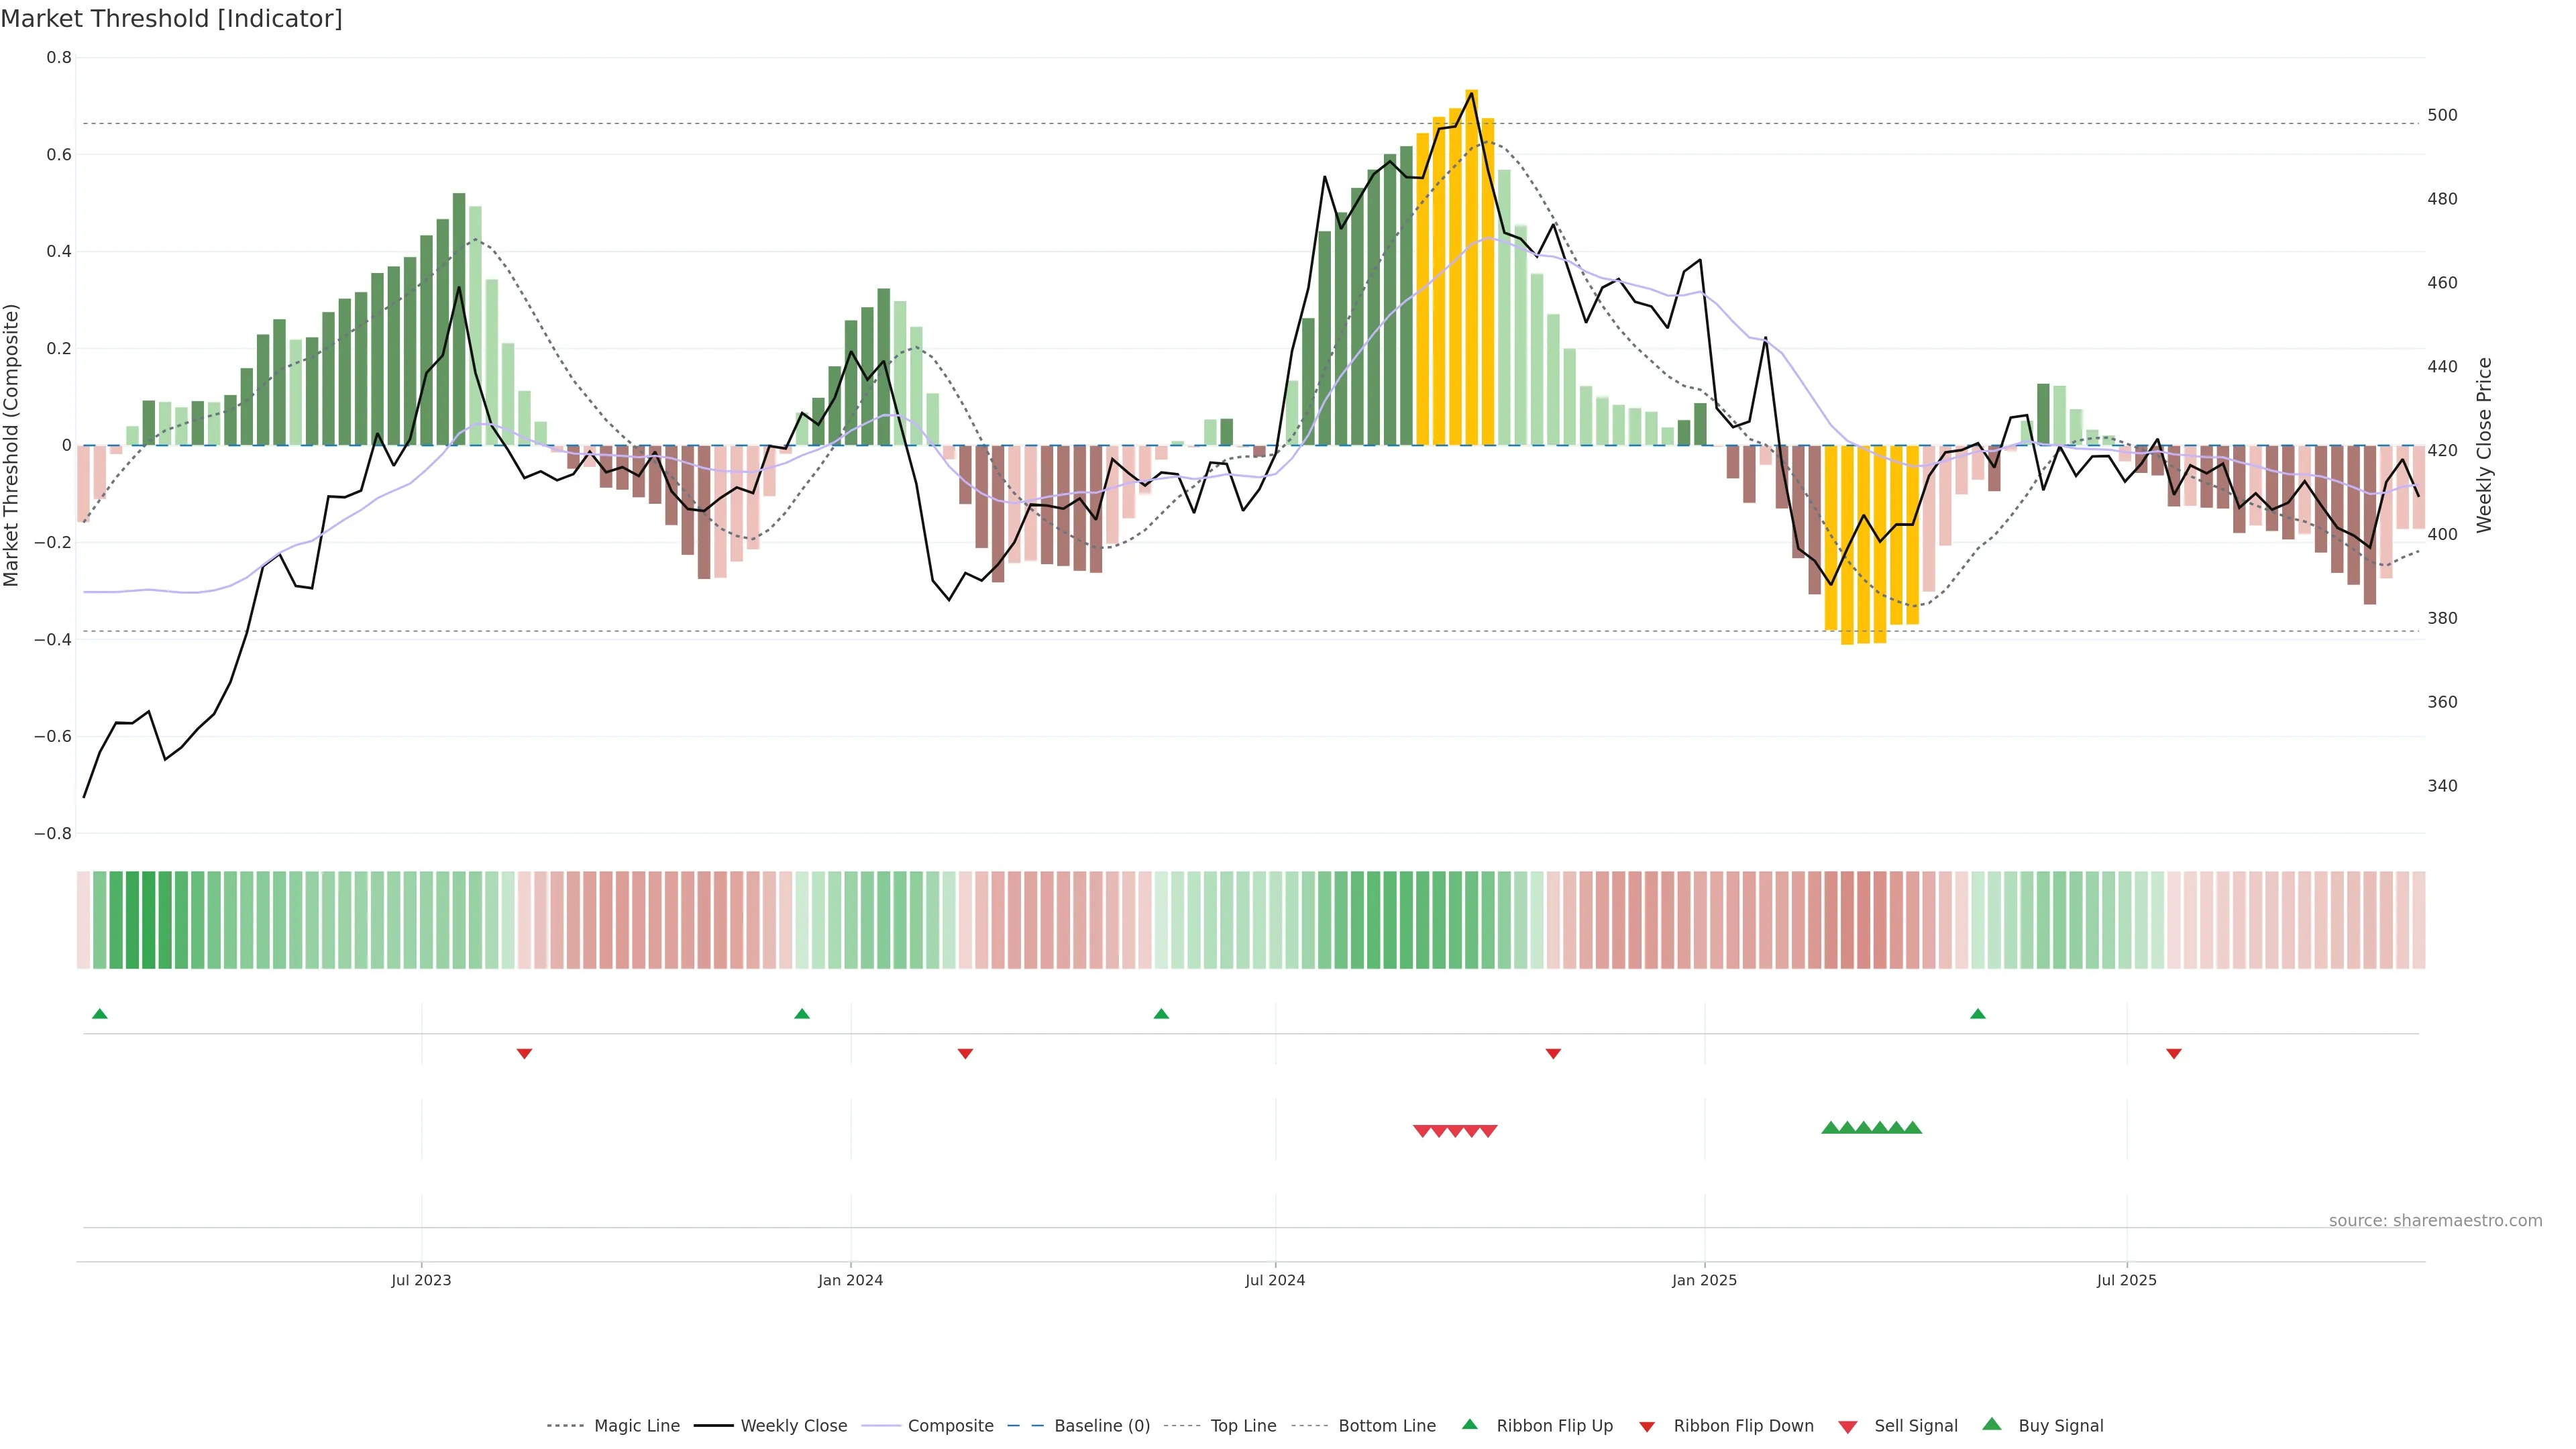Click the Ribbon Flip Up marker before Jan 2024

click(801, 1014)
